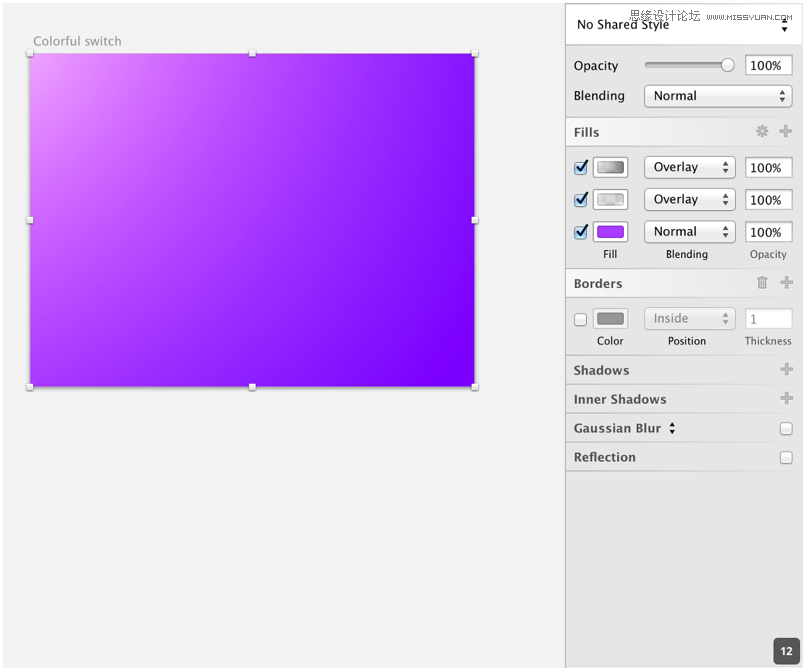The height and width of the screenshot is (671, 803).
Task: Add a new border with plus icon
Action: coord(786,282)
